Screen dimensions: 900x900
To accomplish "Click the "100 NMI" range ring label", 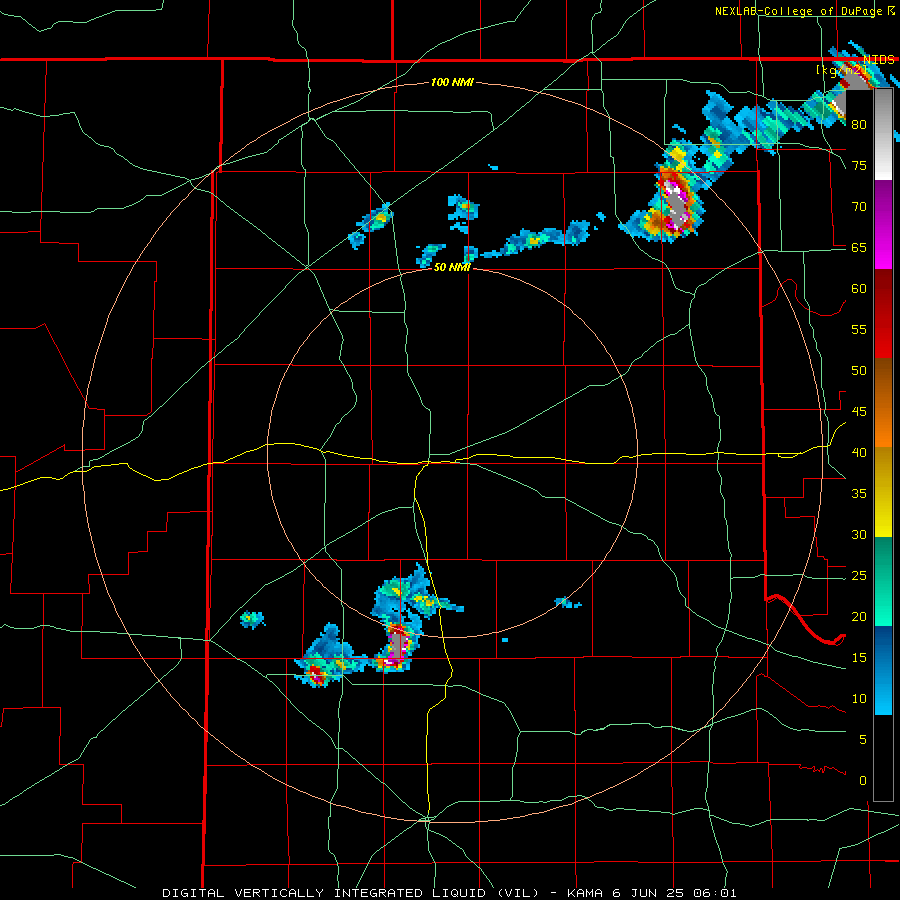I will [452, 82].
